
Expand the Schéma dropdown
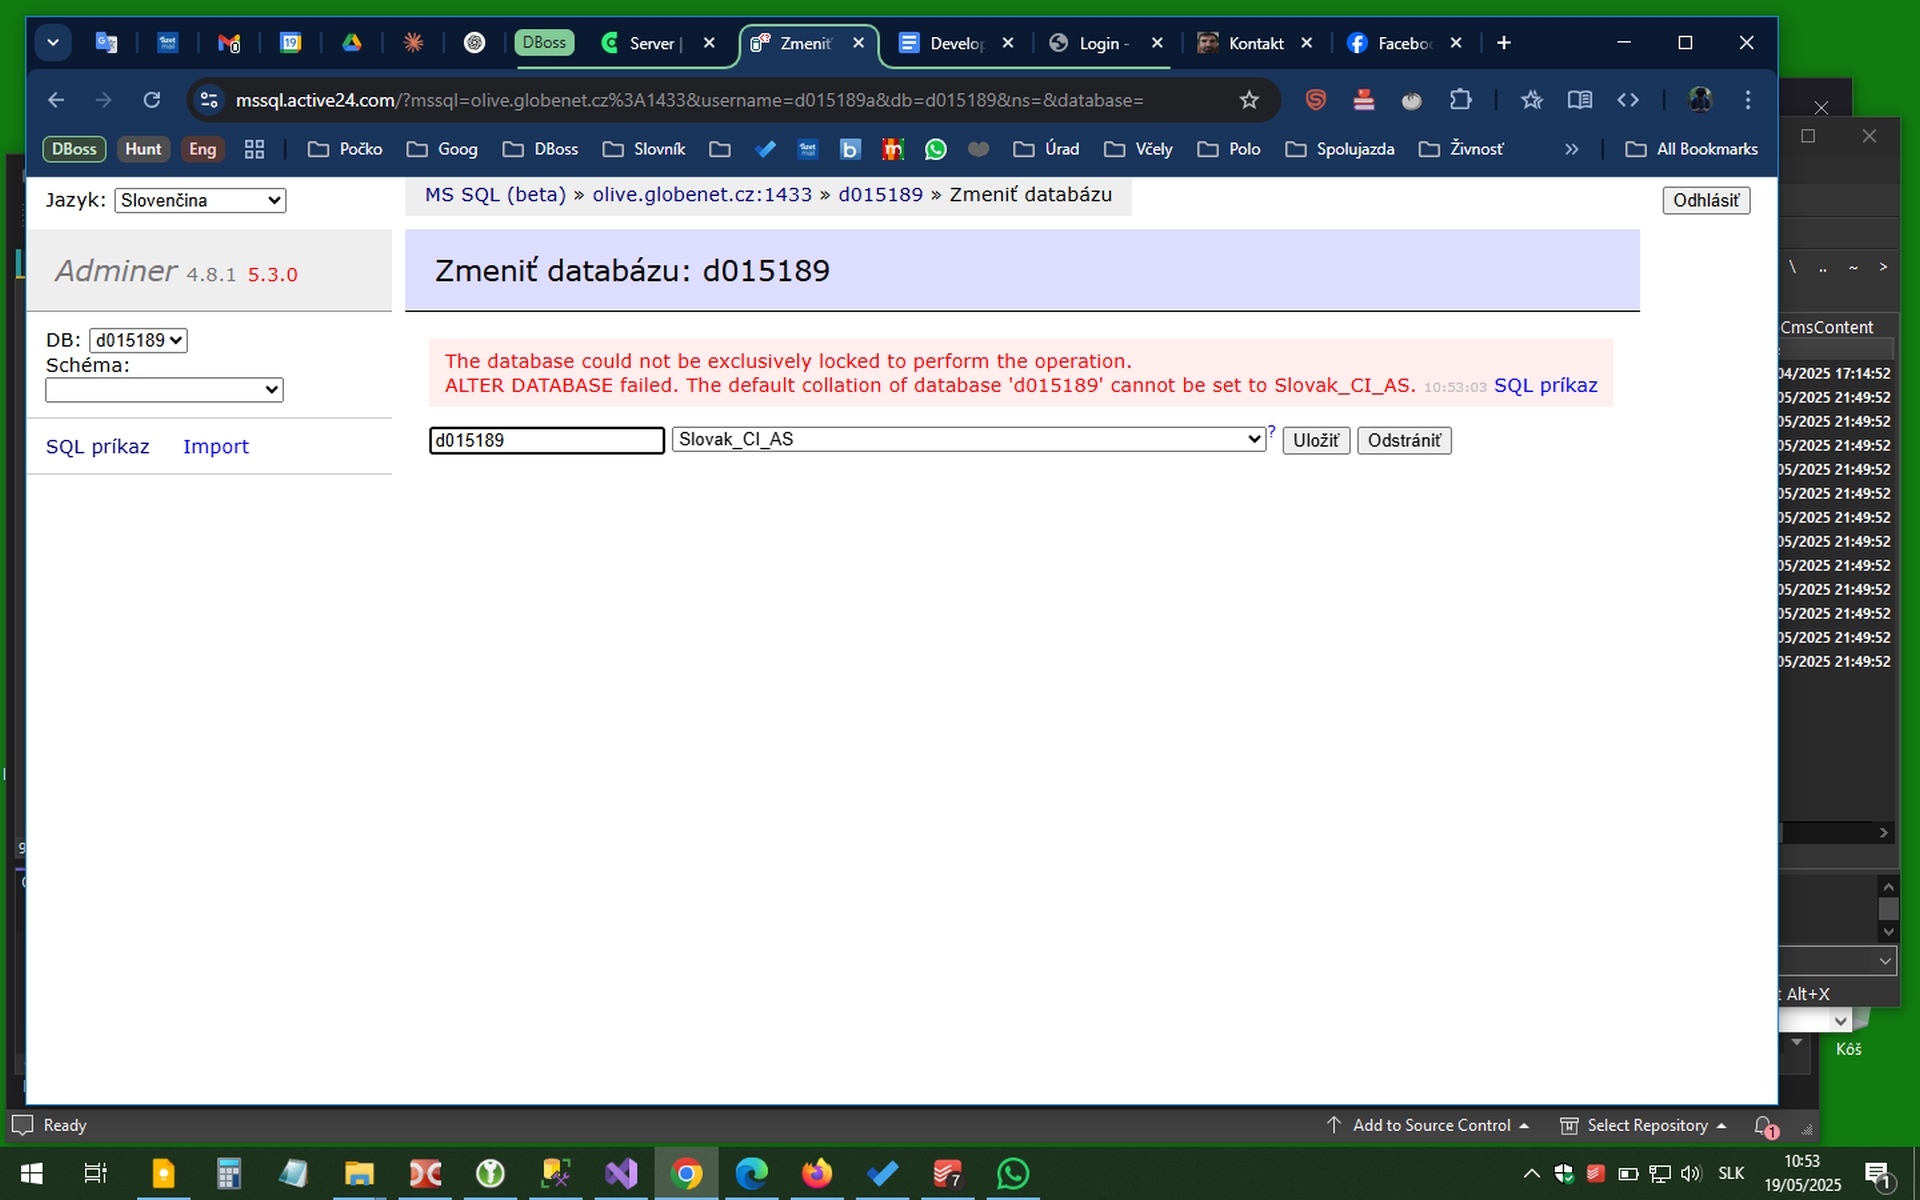[164, 390]
